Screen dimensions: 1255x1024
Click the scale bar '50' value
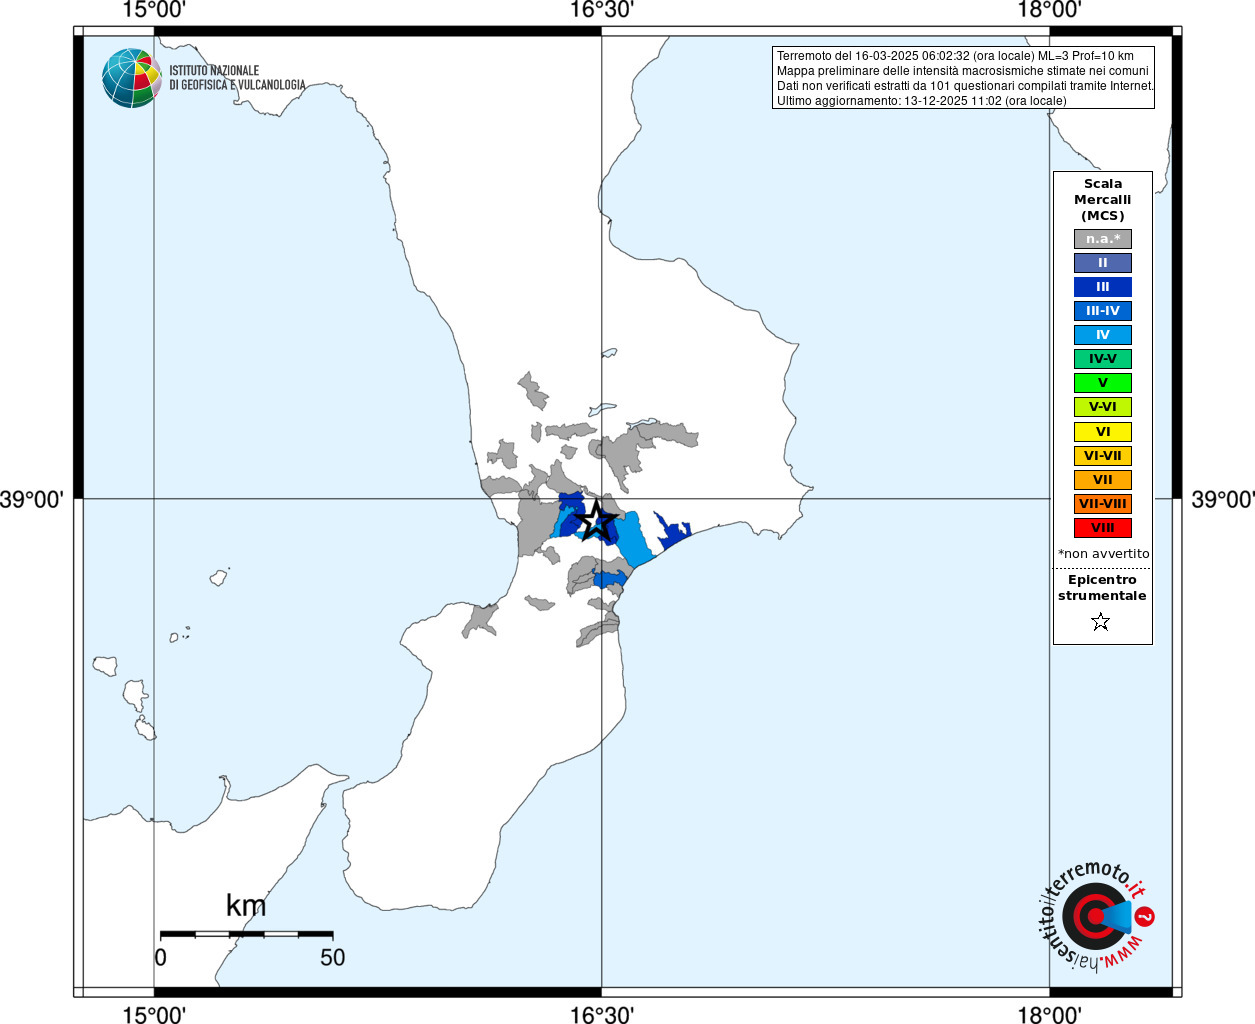click(332, 957)
